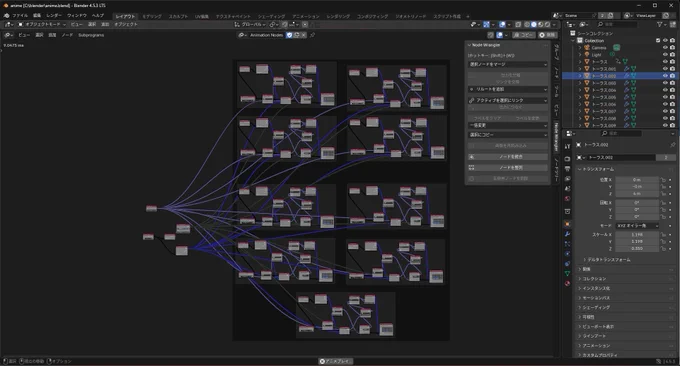Pin the Animation Nodes tree
Screen dimensions: 680x366
click(312, 35)
